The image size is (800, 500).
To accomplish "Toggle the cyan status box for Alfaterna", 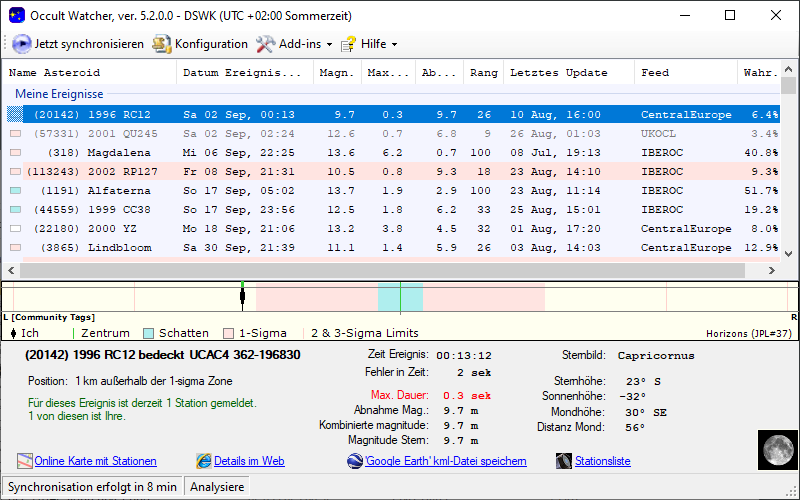I will pyautogui.click(x=15, y=190).
